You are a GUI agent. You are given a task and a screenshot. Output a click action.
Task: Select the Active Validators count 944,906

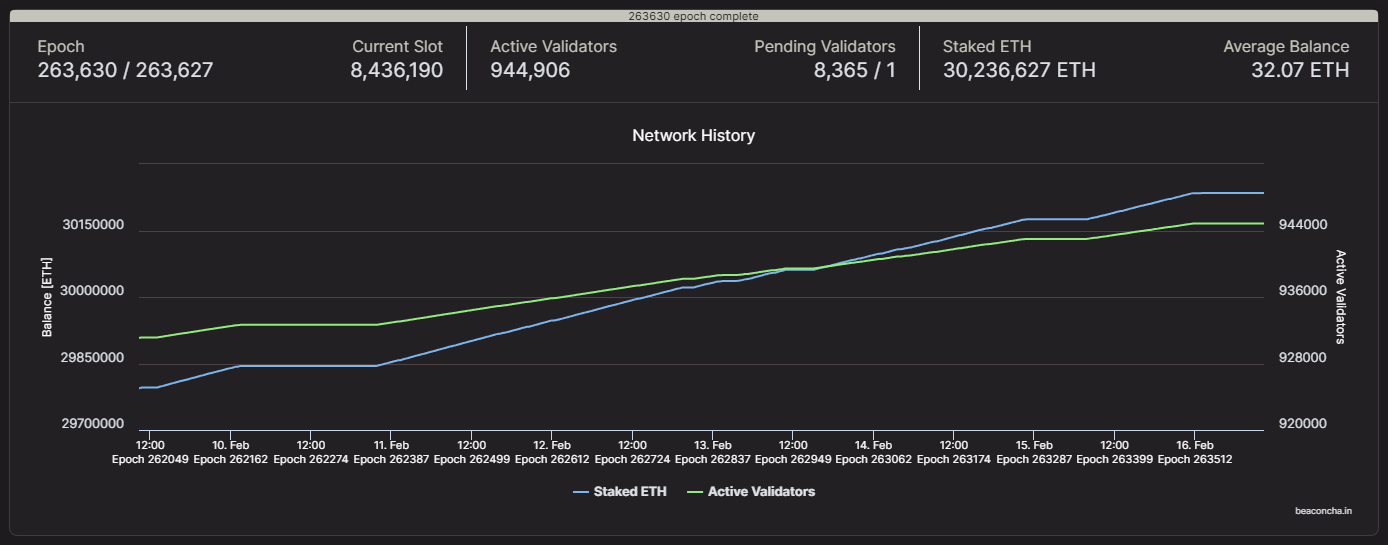pyautogui.click(x=530, y=70)
